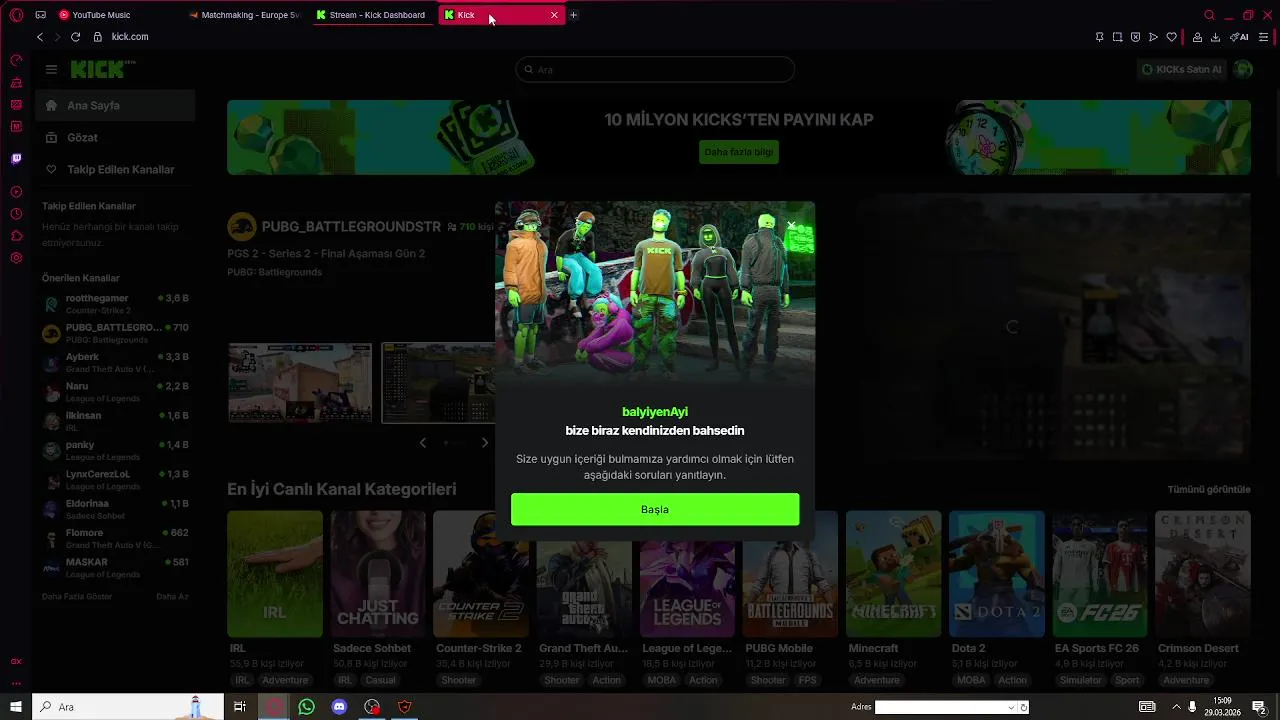Open Discord from Windows taskbar

[339, 707]
